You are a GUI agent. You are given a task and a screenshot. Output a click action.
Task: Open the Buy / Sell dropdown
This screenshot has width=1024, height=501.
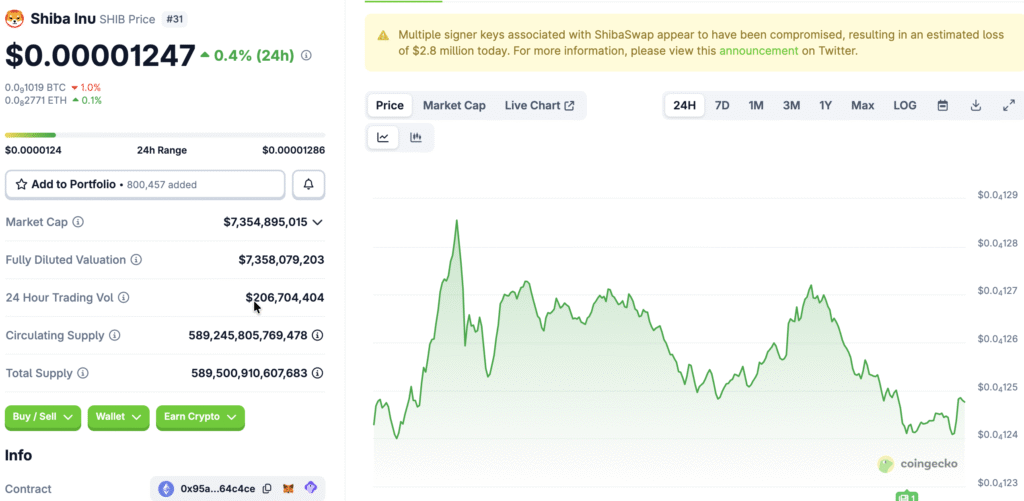pos(43,417)
